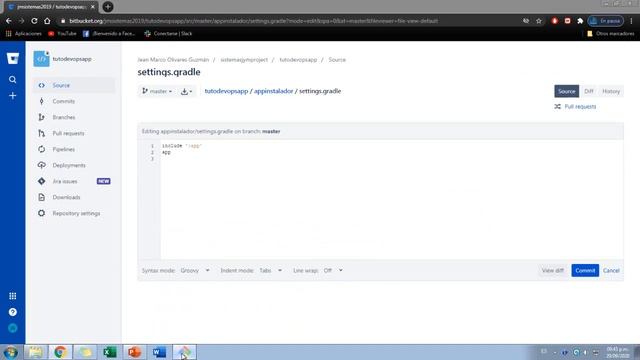Open Jira issues in sidebar
Screen dimensions: 640x360
(x=74, y=181)
